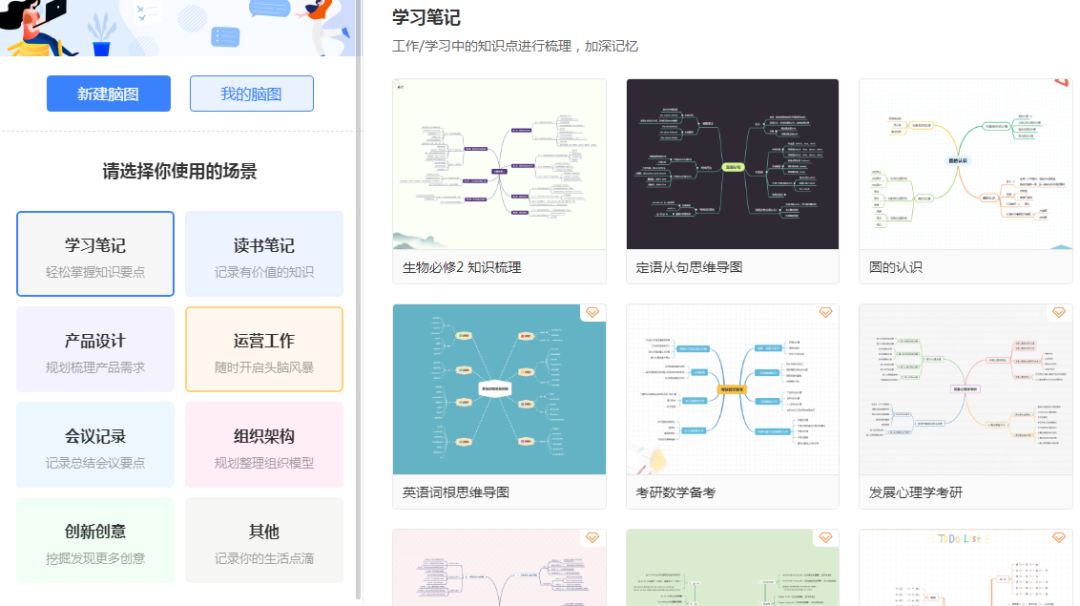
Task: Click 英语词根思维导图 title text
Action: 455,492
